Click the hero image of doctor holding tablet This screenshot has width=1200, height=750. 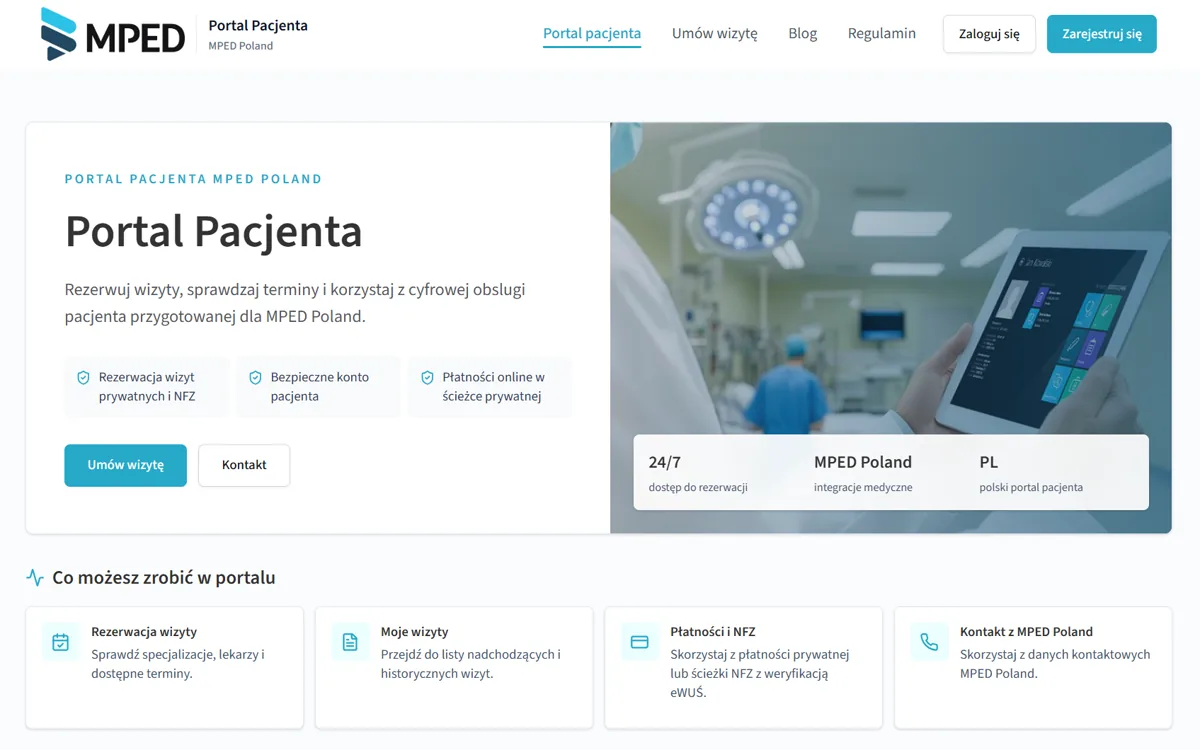click(891, 328)
